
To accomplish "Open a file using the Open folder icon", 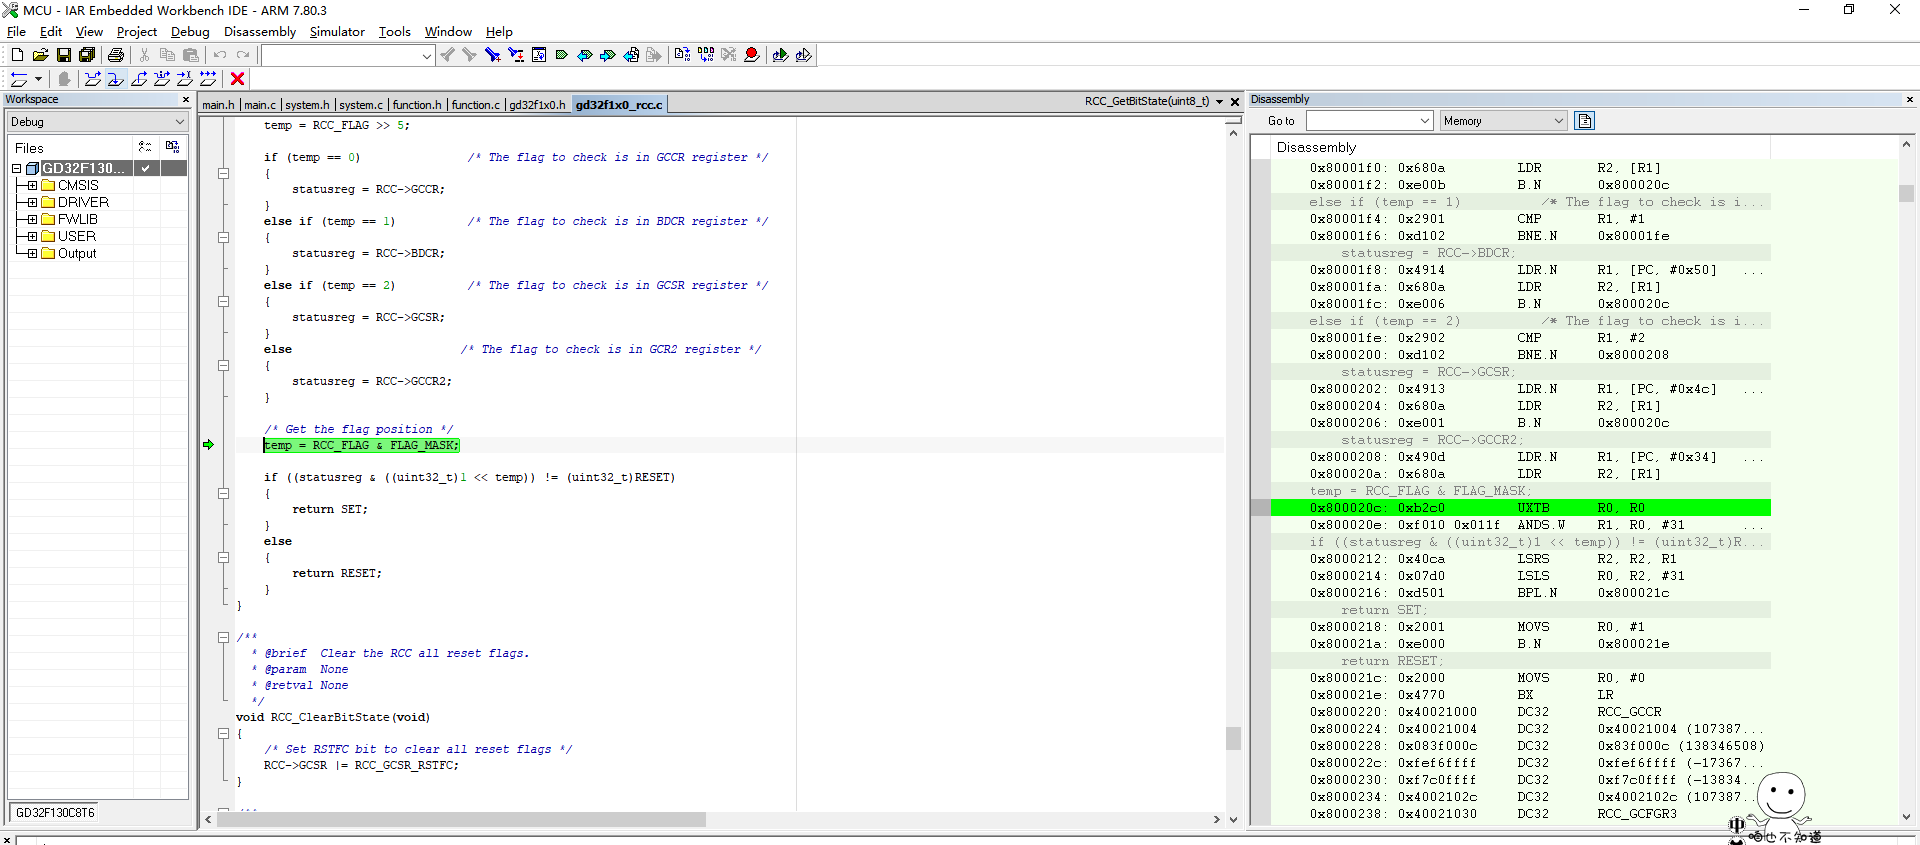I will [x=40, y=55].
